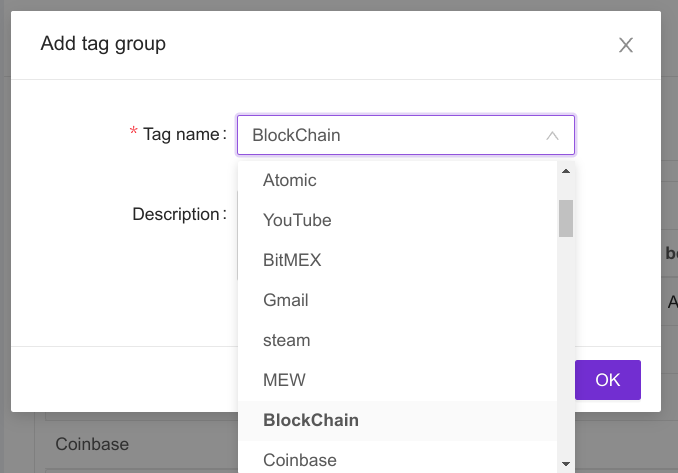Image resolution: width=678 pixels, height=473 pixels.
Task: Click the Add tag group title
Action: point(103,43)
